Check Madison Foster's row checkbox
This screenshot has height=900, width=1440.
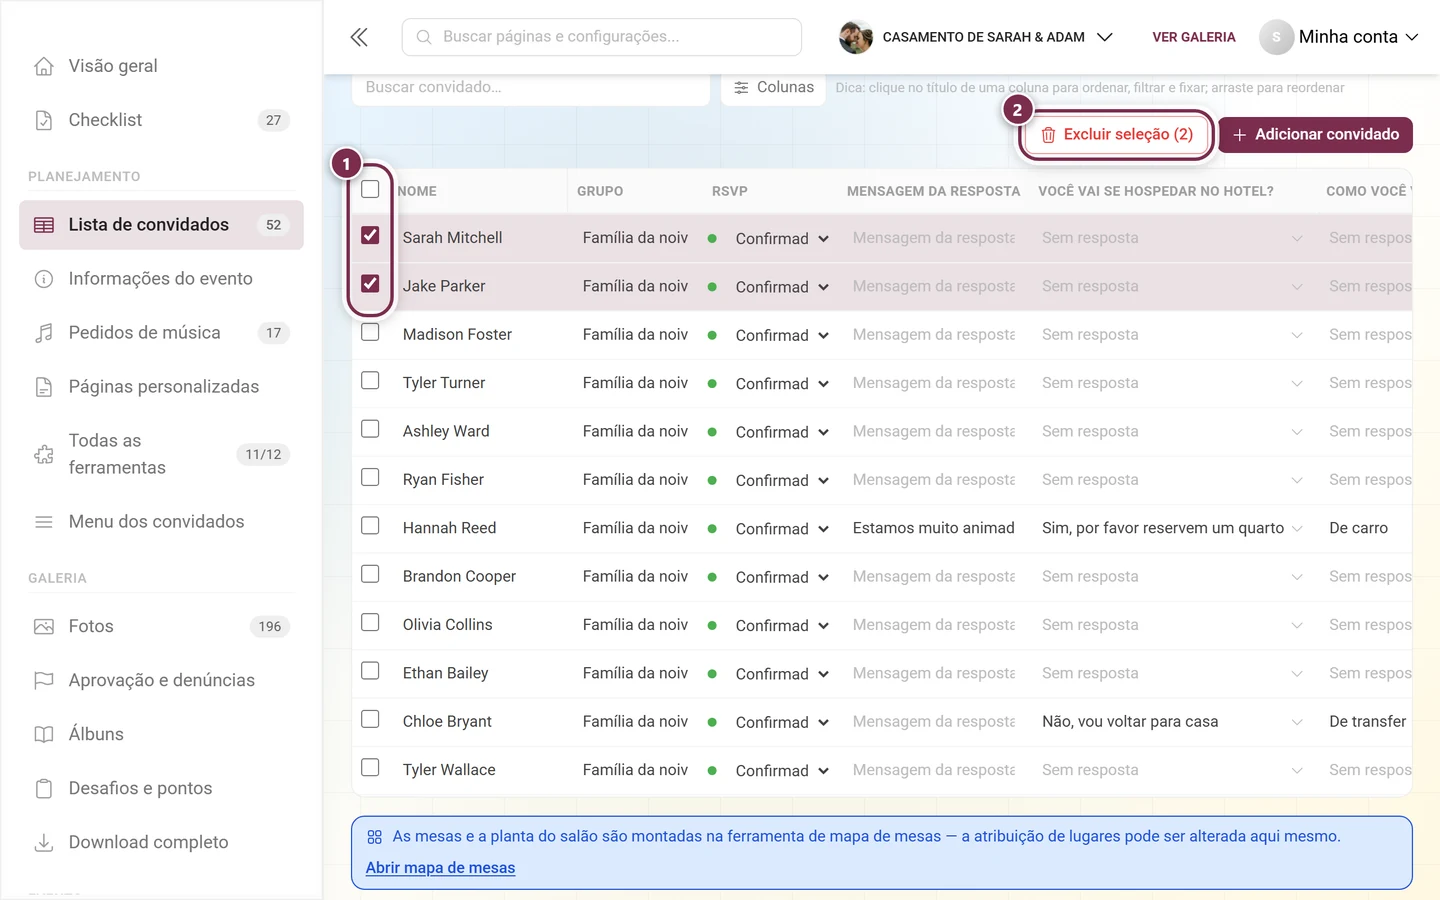(370, 332)
